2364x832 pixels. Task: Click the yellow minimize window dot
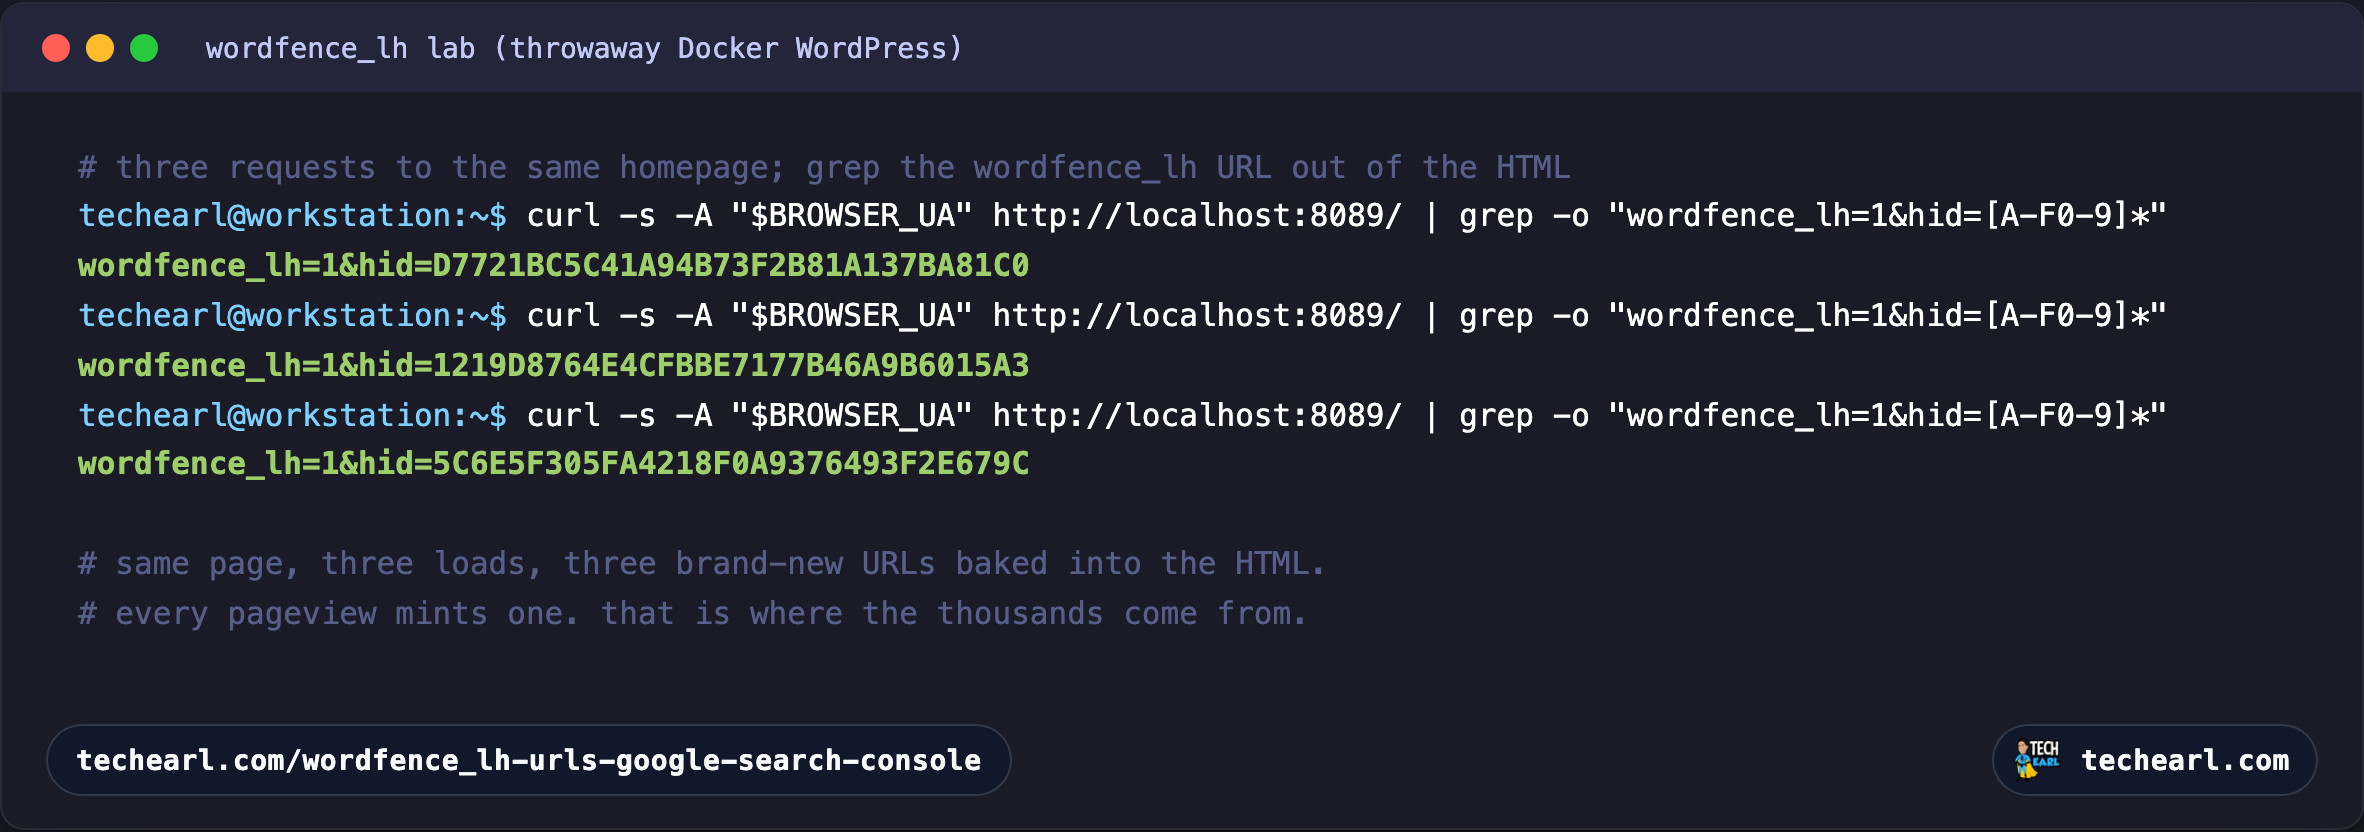[x=100, y=48]
